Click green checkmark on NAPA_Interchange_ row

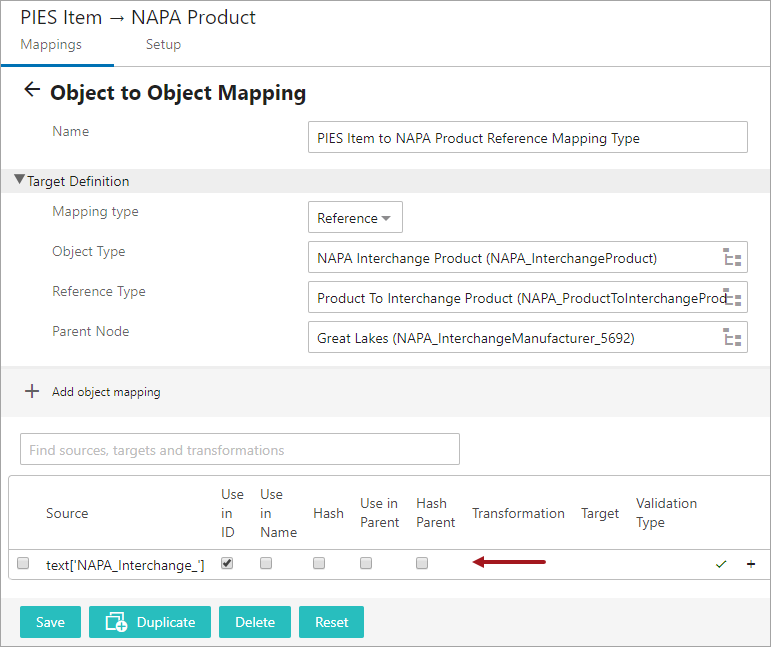pyautogui.click(x=721, y=564)
